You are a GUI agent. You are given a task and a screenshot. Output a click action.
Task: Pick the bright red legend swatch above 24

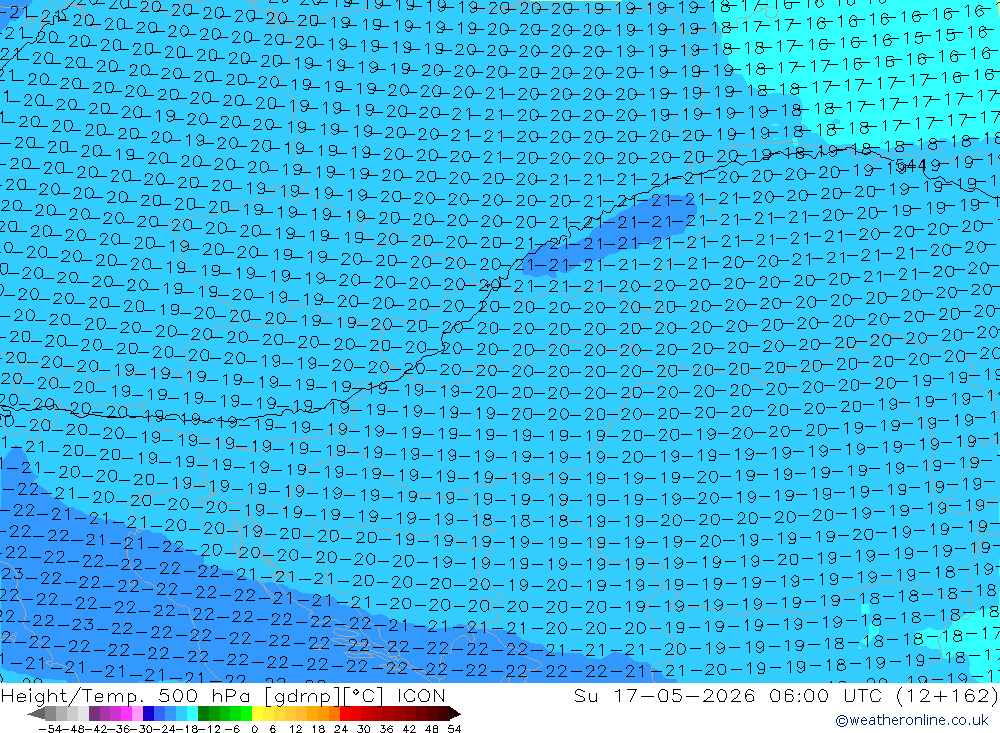[x=345, y=713]
